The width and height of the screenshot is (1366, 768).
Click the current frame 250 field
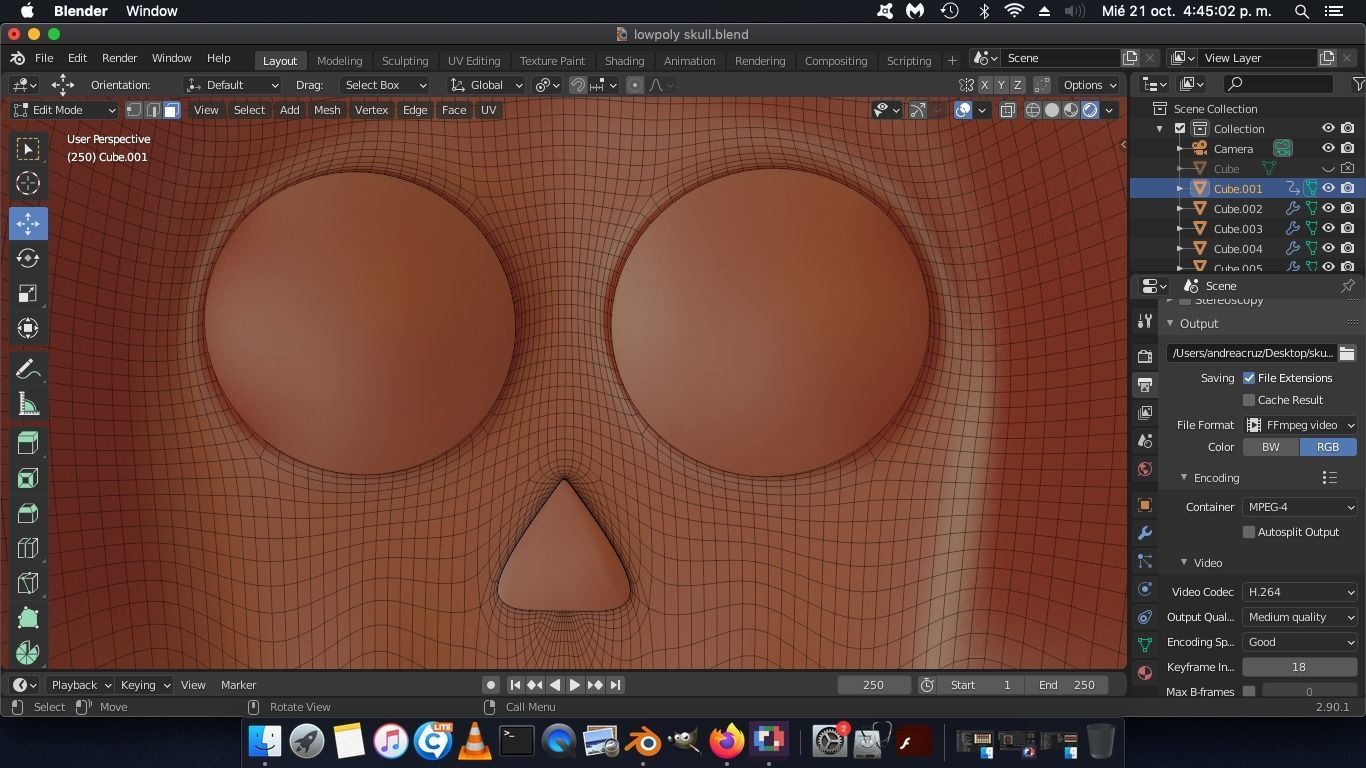click(874, 685)
